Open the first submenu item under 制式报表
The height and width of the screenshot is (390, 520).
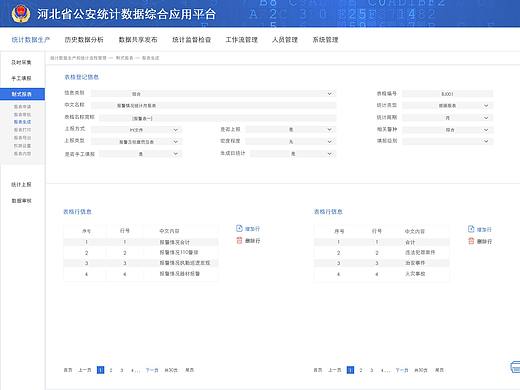(x=22, y=107)
